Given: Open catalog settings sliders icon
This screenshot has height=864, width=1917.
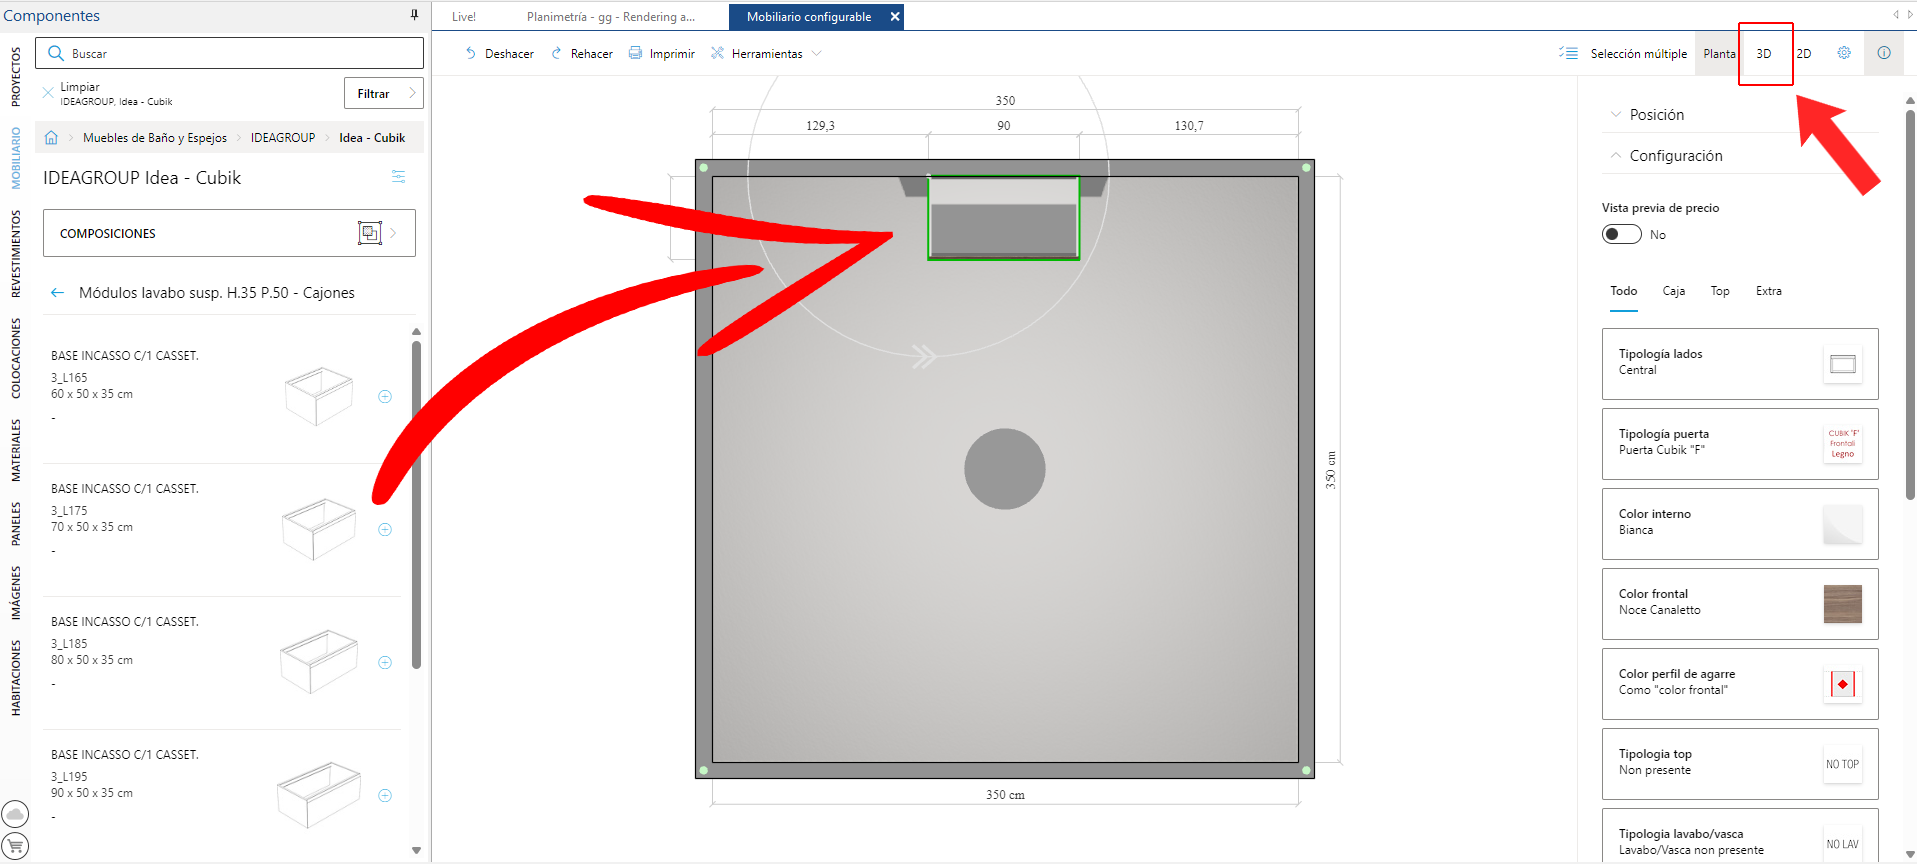Looking at the screenshot, I should coord(398,177).
